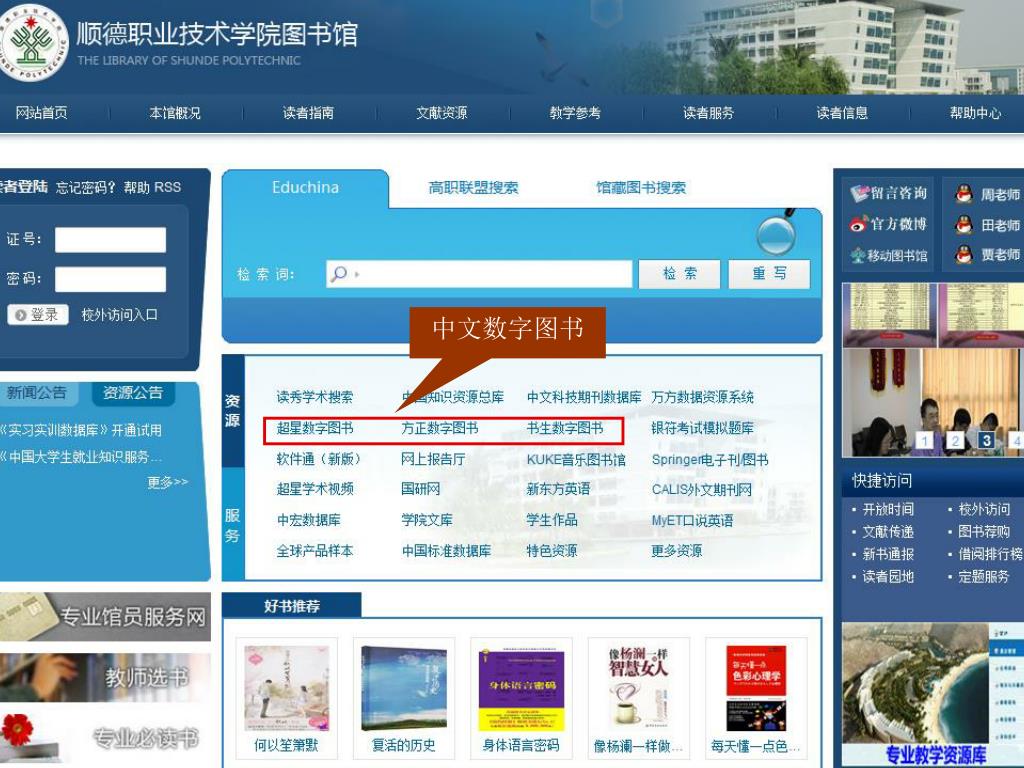Open 读者指南 menu item
The height and width of the screenshot is (768, 1024).
tap(308, 113)
